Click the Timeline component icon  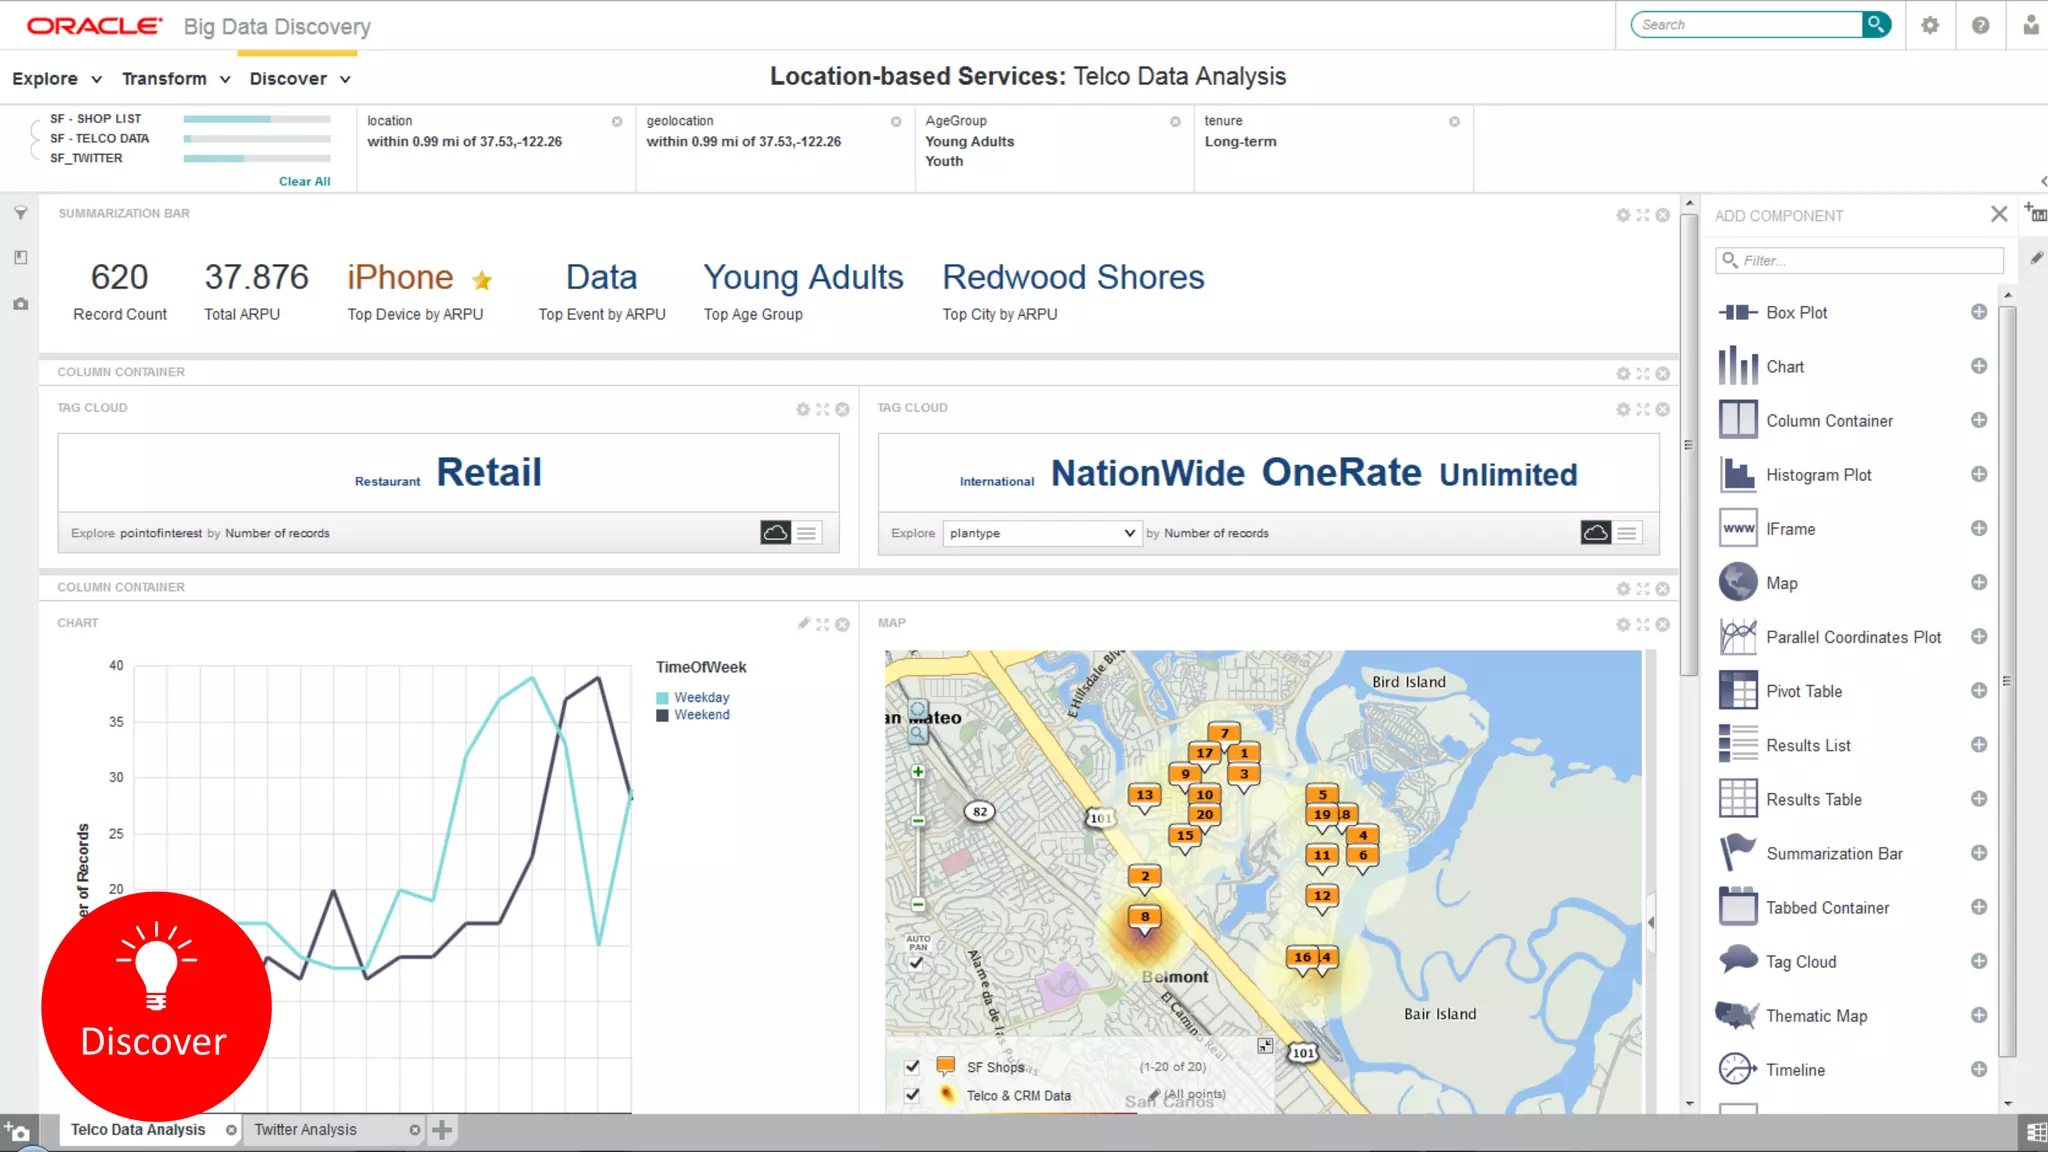click(x=1737, y=1069)
